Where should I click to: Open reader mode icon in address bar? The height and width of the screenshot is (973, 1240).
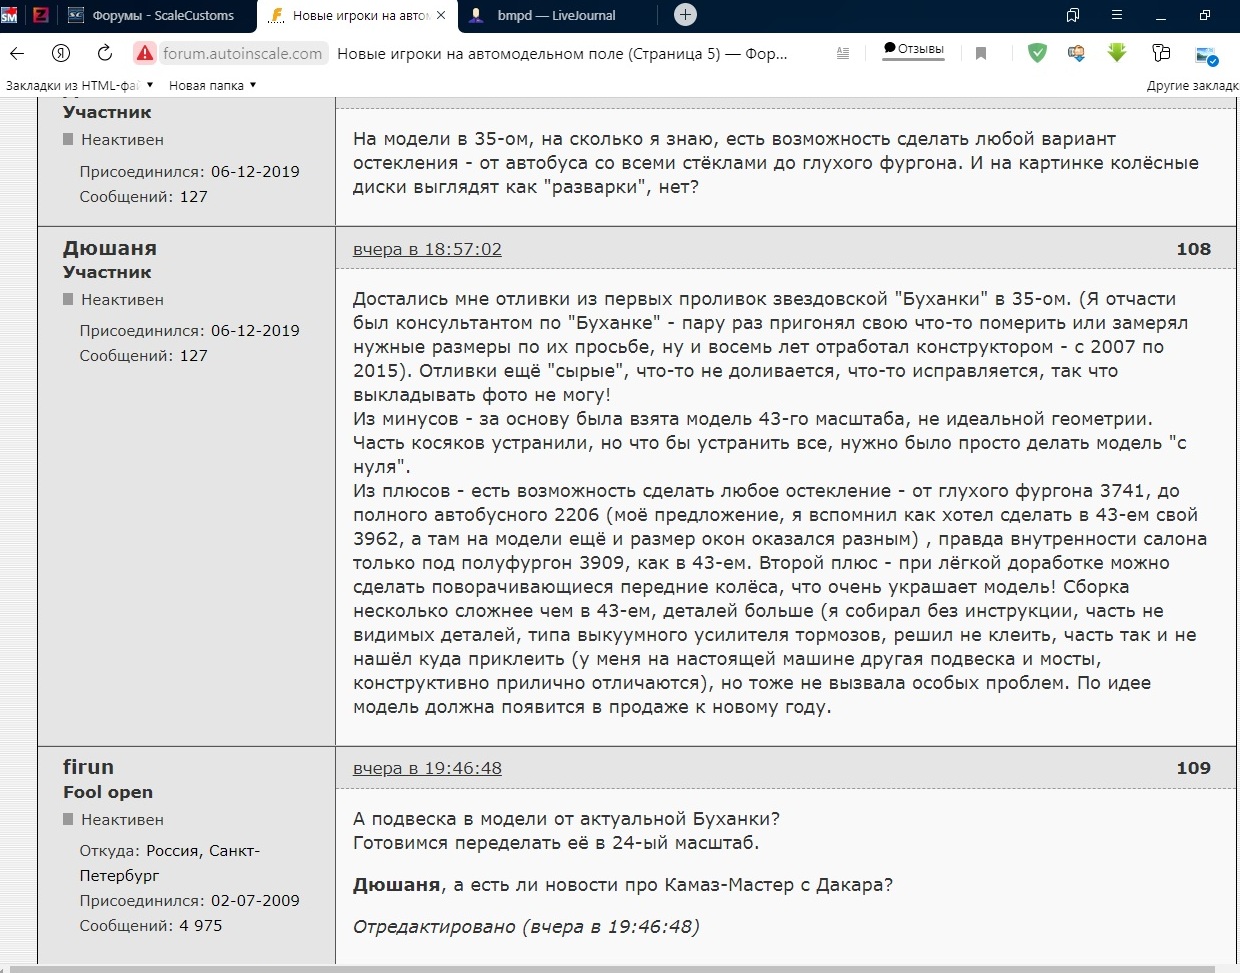pyautogui.click(x=843, y=54)
